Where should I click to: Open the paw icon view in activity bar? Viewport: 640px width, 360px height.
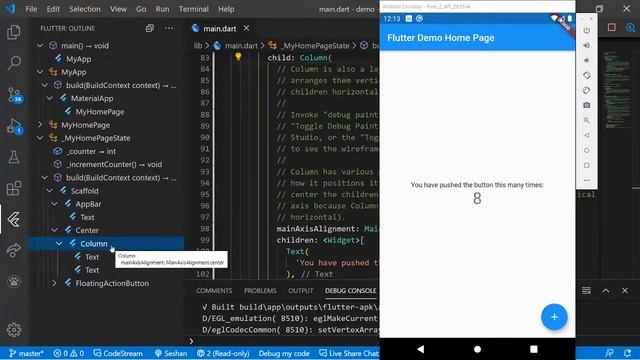point(14,281)
